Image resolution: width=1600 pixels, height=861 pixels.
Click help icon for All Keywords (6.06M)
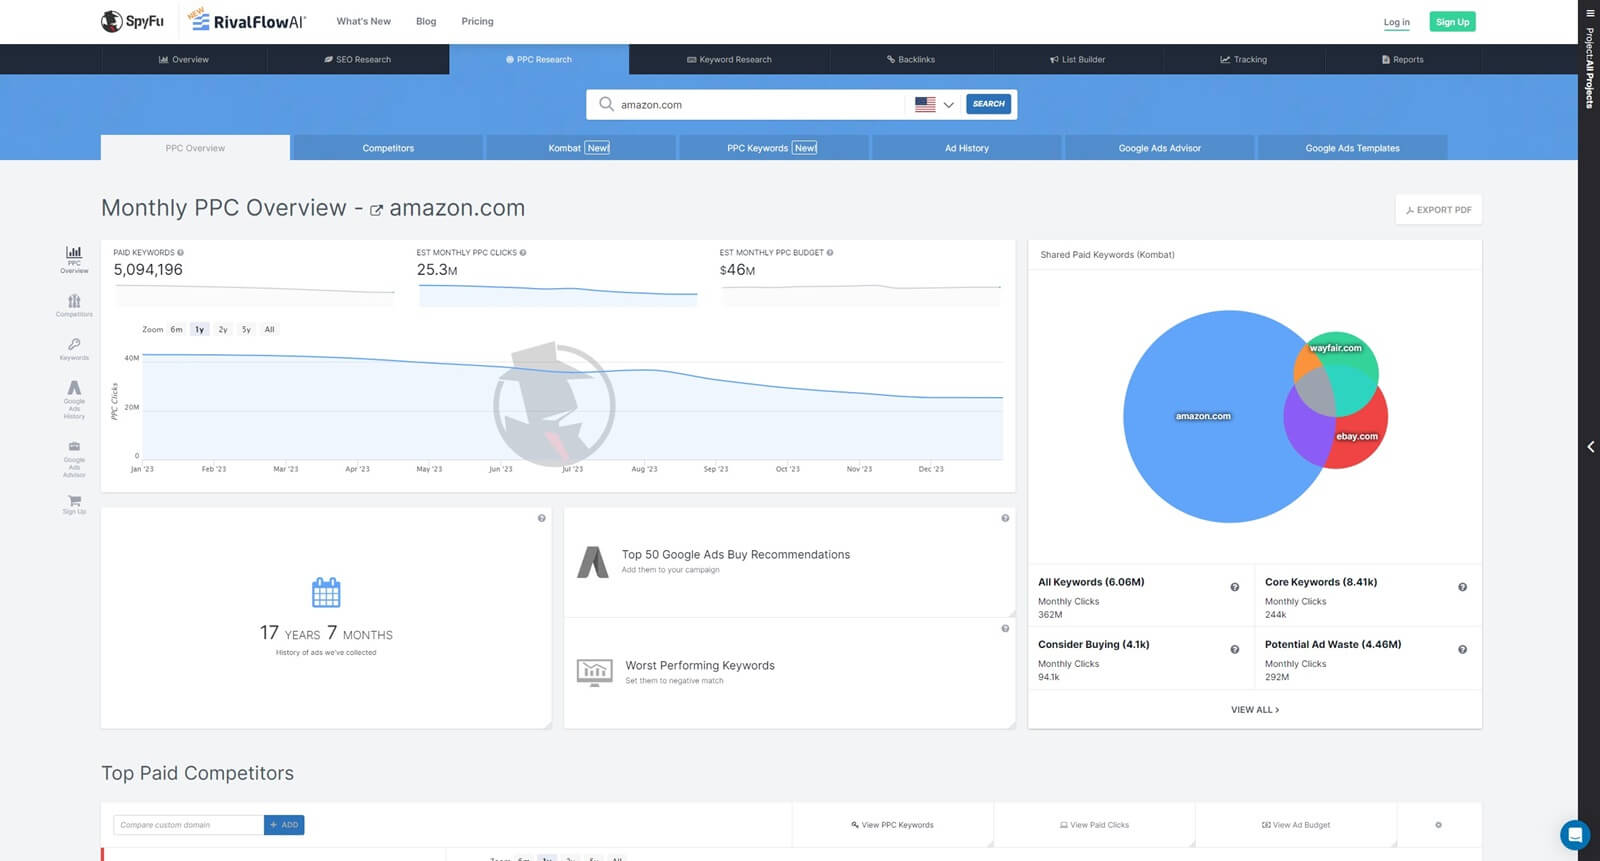tap(1234, 587)
